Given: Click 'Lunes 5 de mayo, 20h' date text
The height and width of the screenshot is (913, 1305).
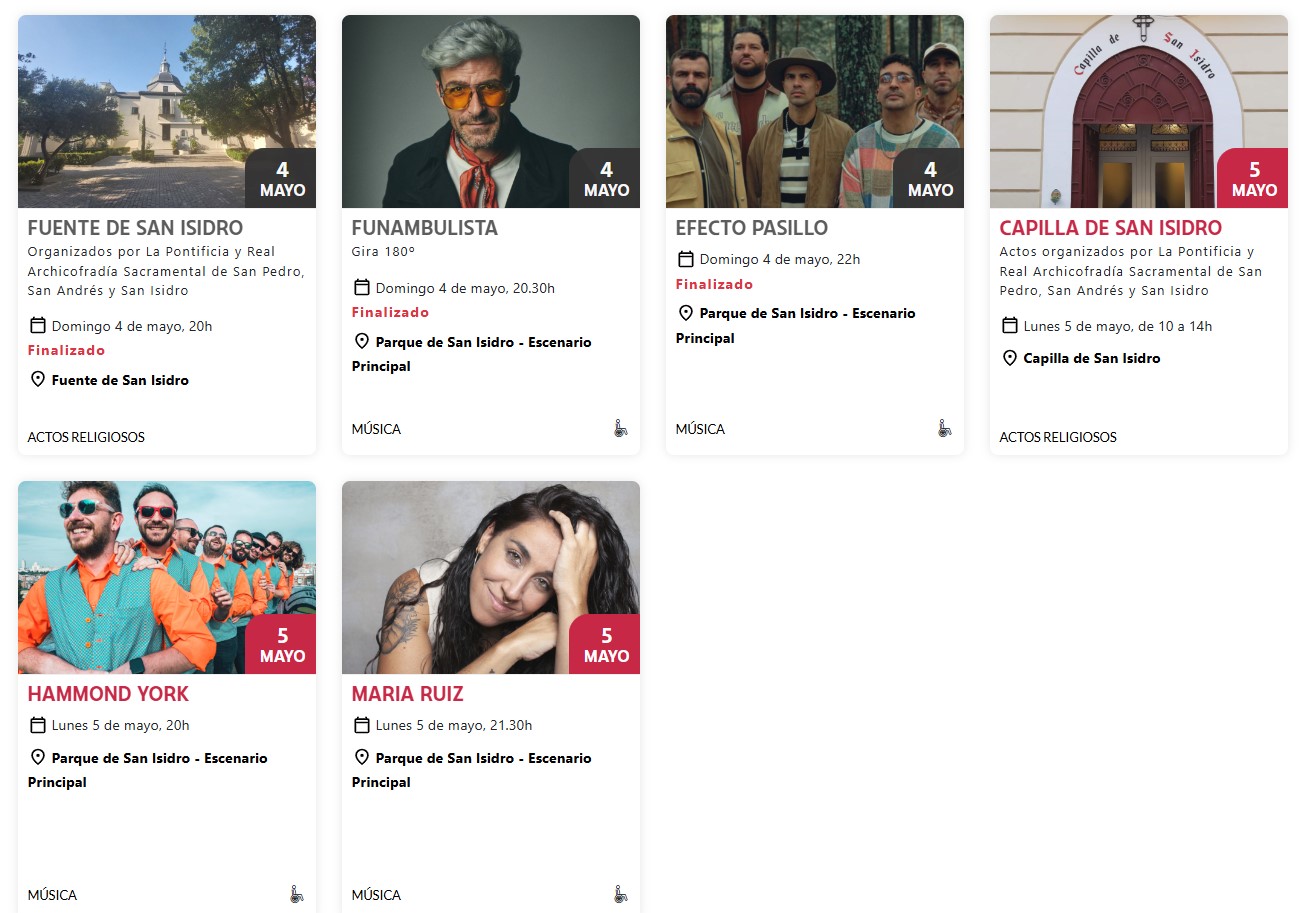Looking at the screenshot, I should coord(120,726).
